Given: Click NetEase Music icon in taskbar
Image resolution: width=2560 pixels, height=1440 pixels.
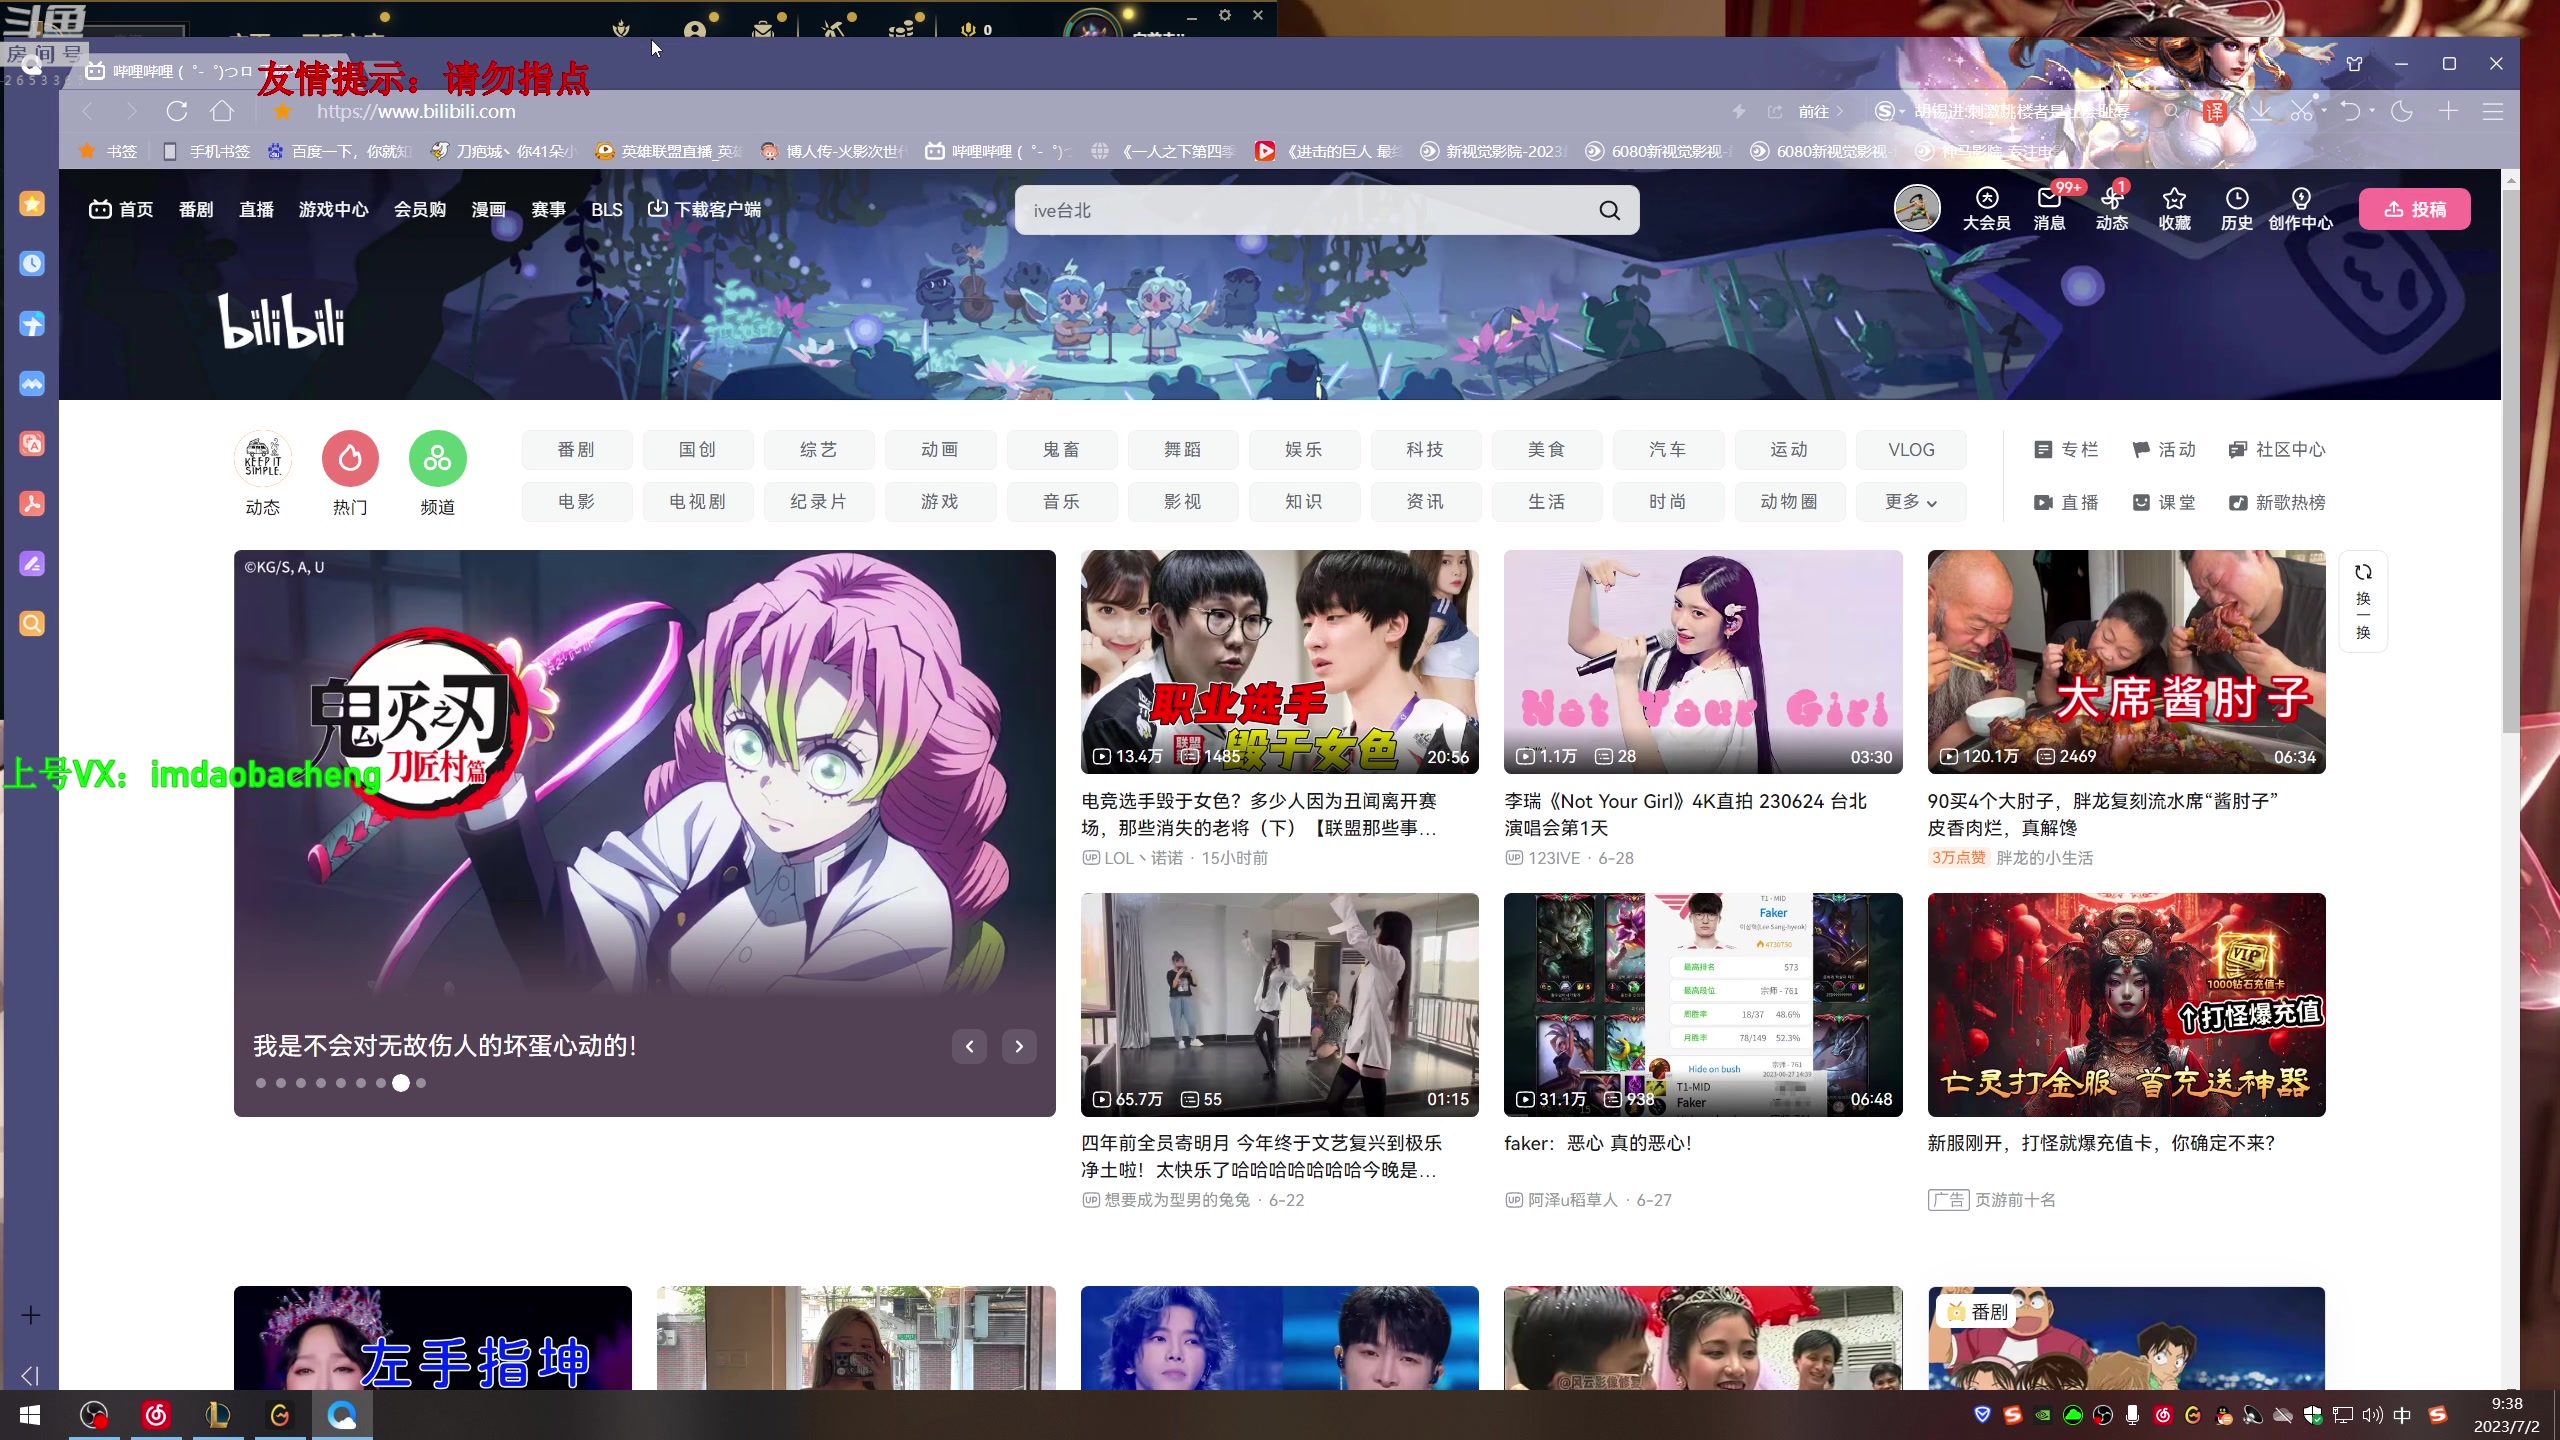Looking at the screenshot, I should (x=156, y=1415).
